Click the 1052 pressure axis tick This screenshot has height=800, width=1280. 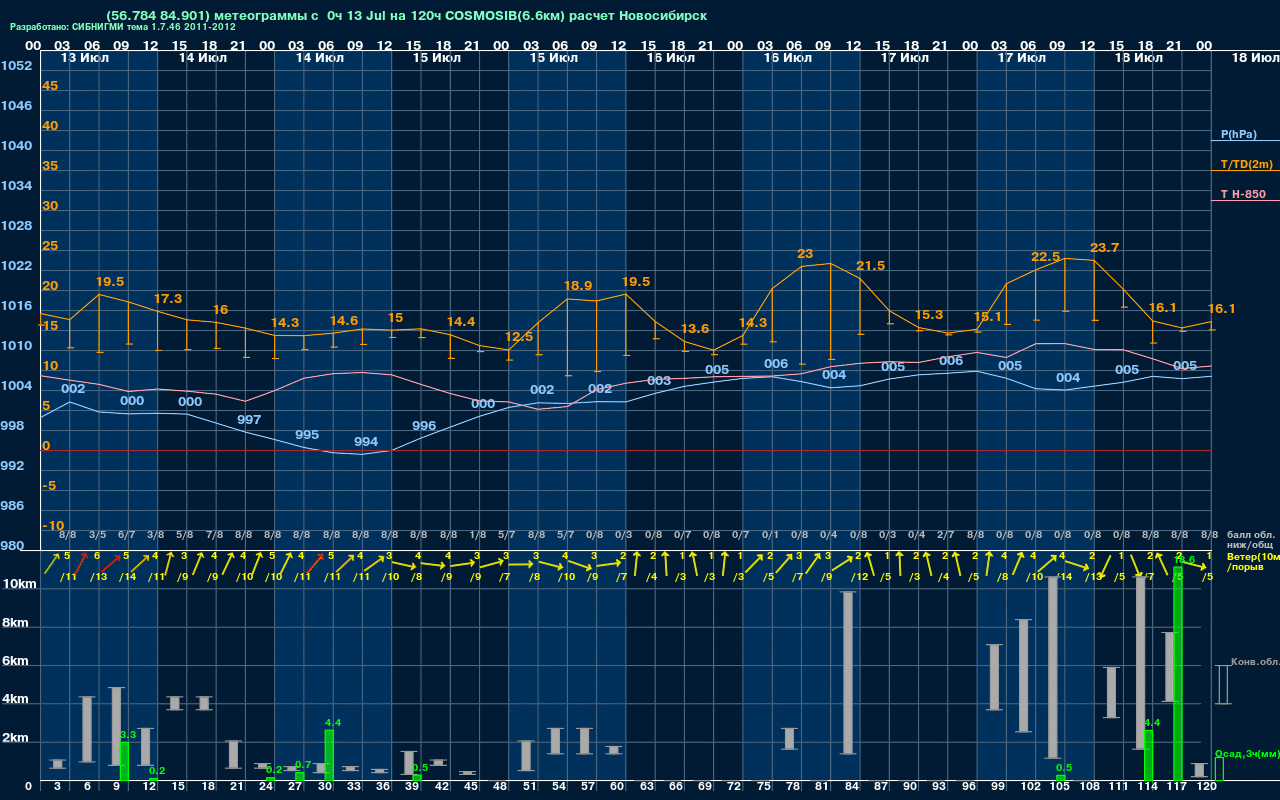pos(16,66)
